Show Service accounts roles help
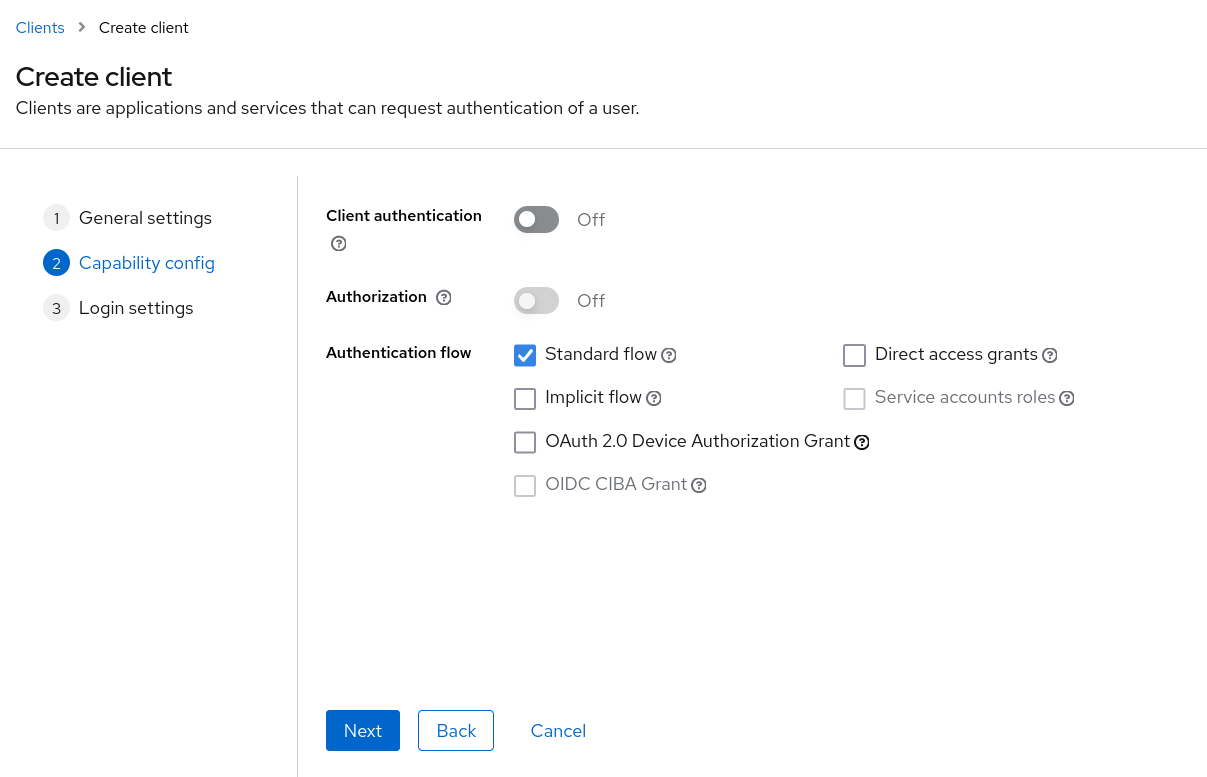The width and height of the screenshot is (1207, 777). 1067,398
